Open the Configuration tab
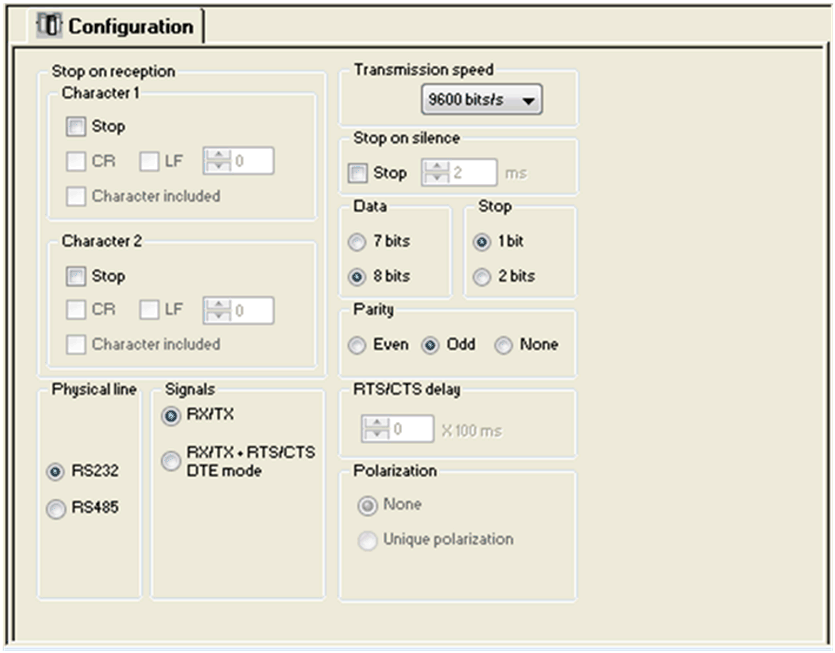The image size is (835, 653). click(115, 26)
